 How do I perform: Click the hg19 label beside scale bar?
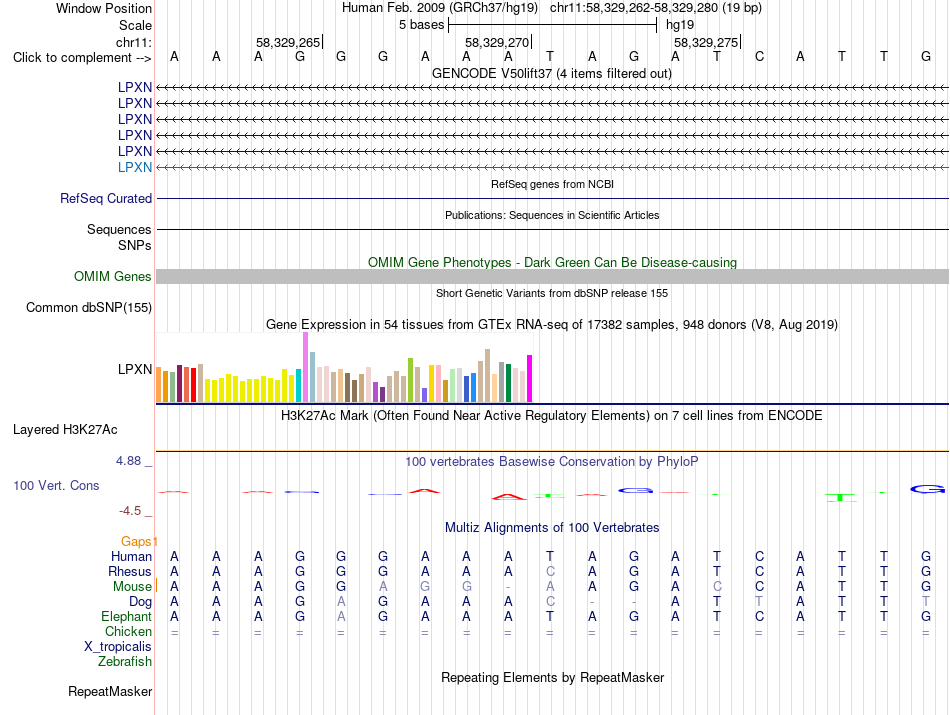pyautogui.click(x=680, y=25)
